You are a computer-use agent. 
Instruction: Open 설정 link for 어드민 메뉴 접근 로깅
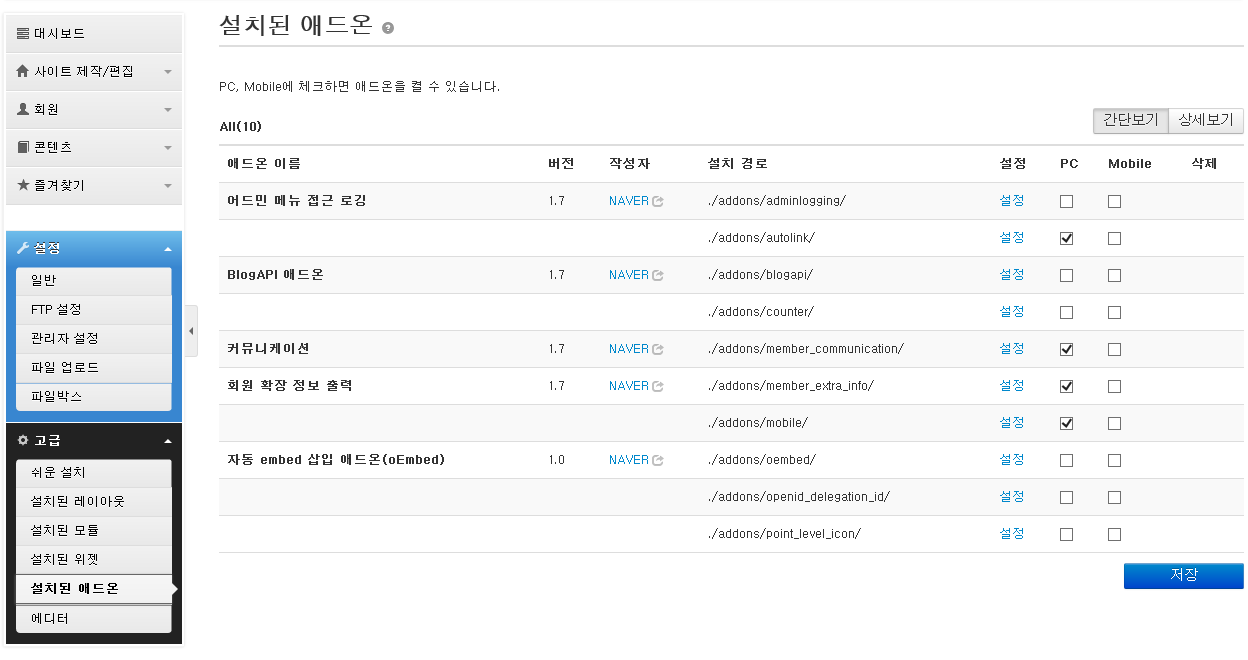[x=1012, y=200]
